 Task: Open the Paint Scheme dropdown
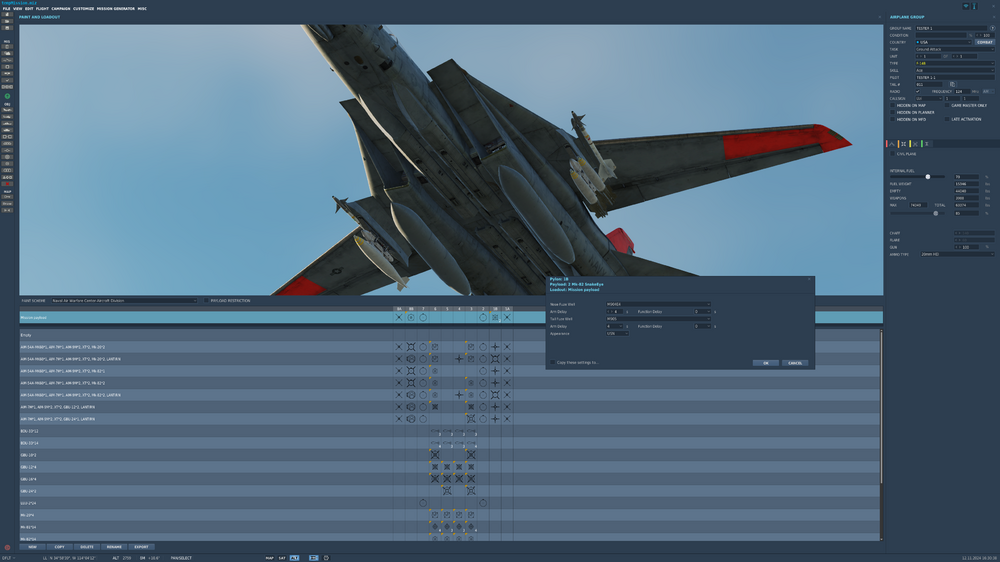coord(124,300)
